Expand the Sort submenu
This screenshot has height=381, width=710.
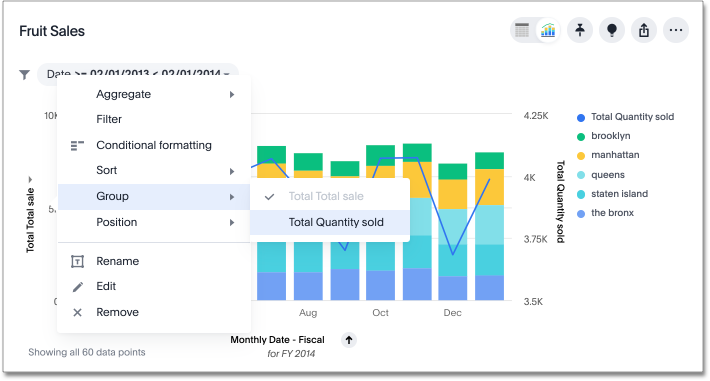[154, 170]
